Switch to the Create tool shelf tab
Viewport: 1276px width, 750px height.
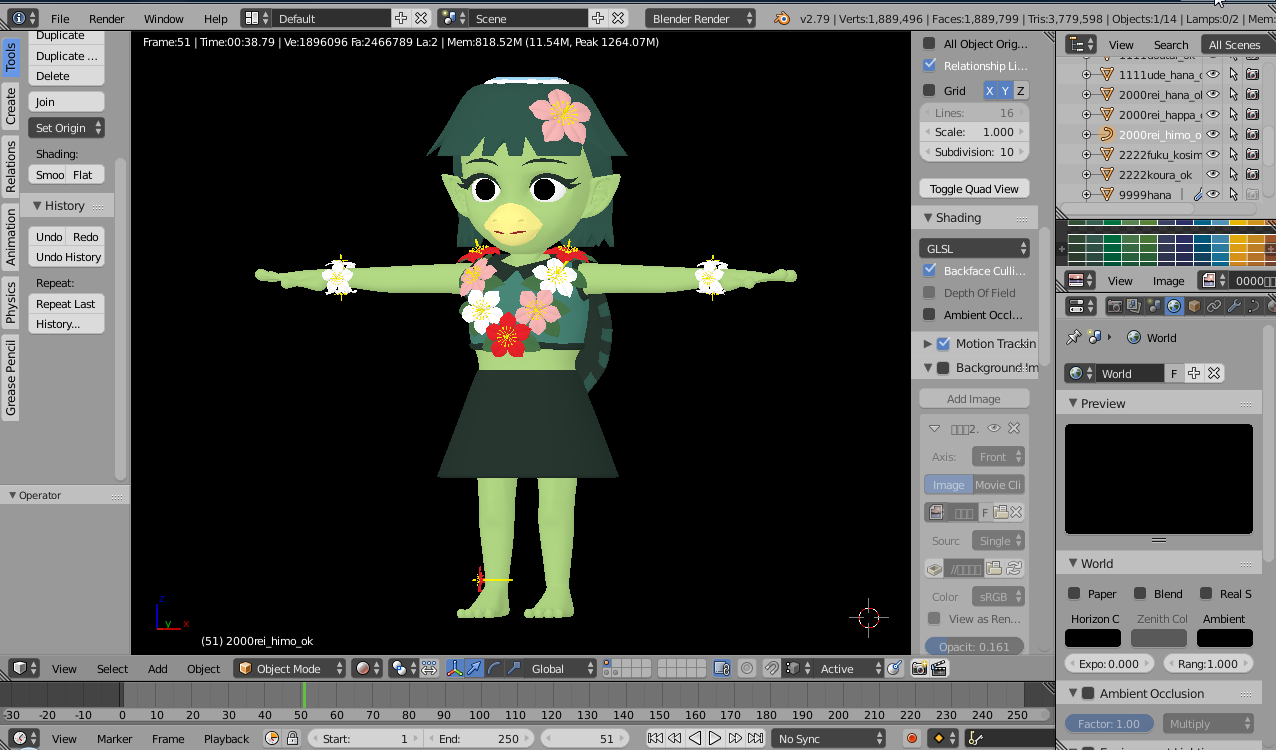point(11,106)
